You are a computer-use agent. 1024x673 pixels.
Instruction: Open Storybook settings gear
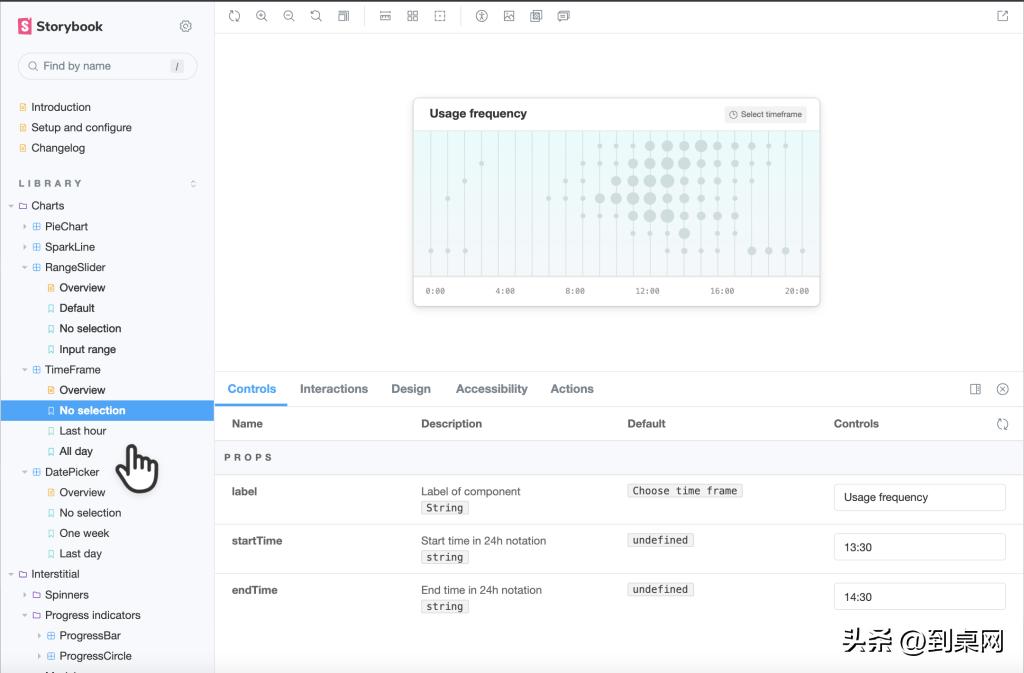click(185, 27)
